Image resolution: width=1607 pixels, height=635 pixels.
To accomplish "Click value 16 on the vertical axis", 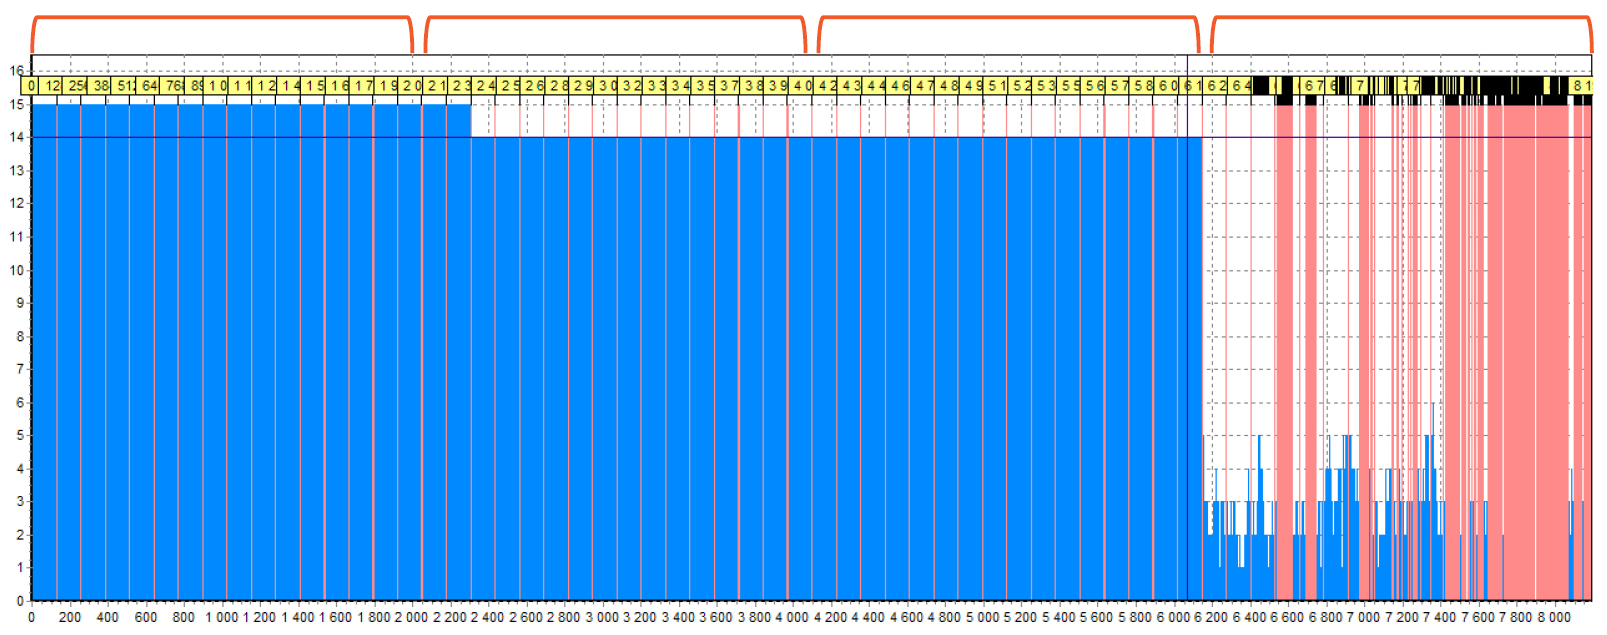I will [x=16, y=71].
